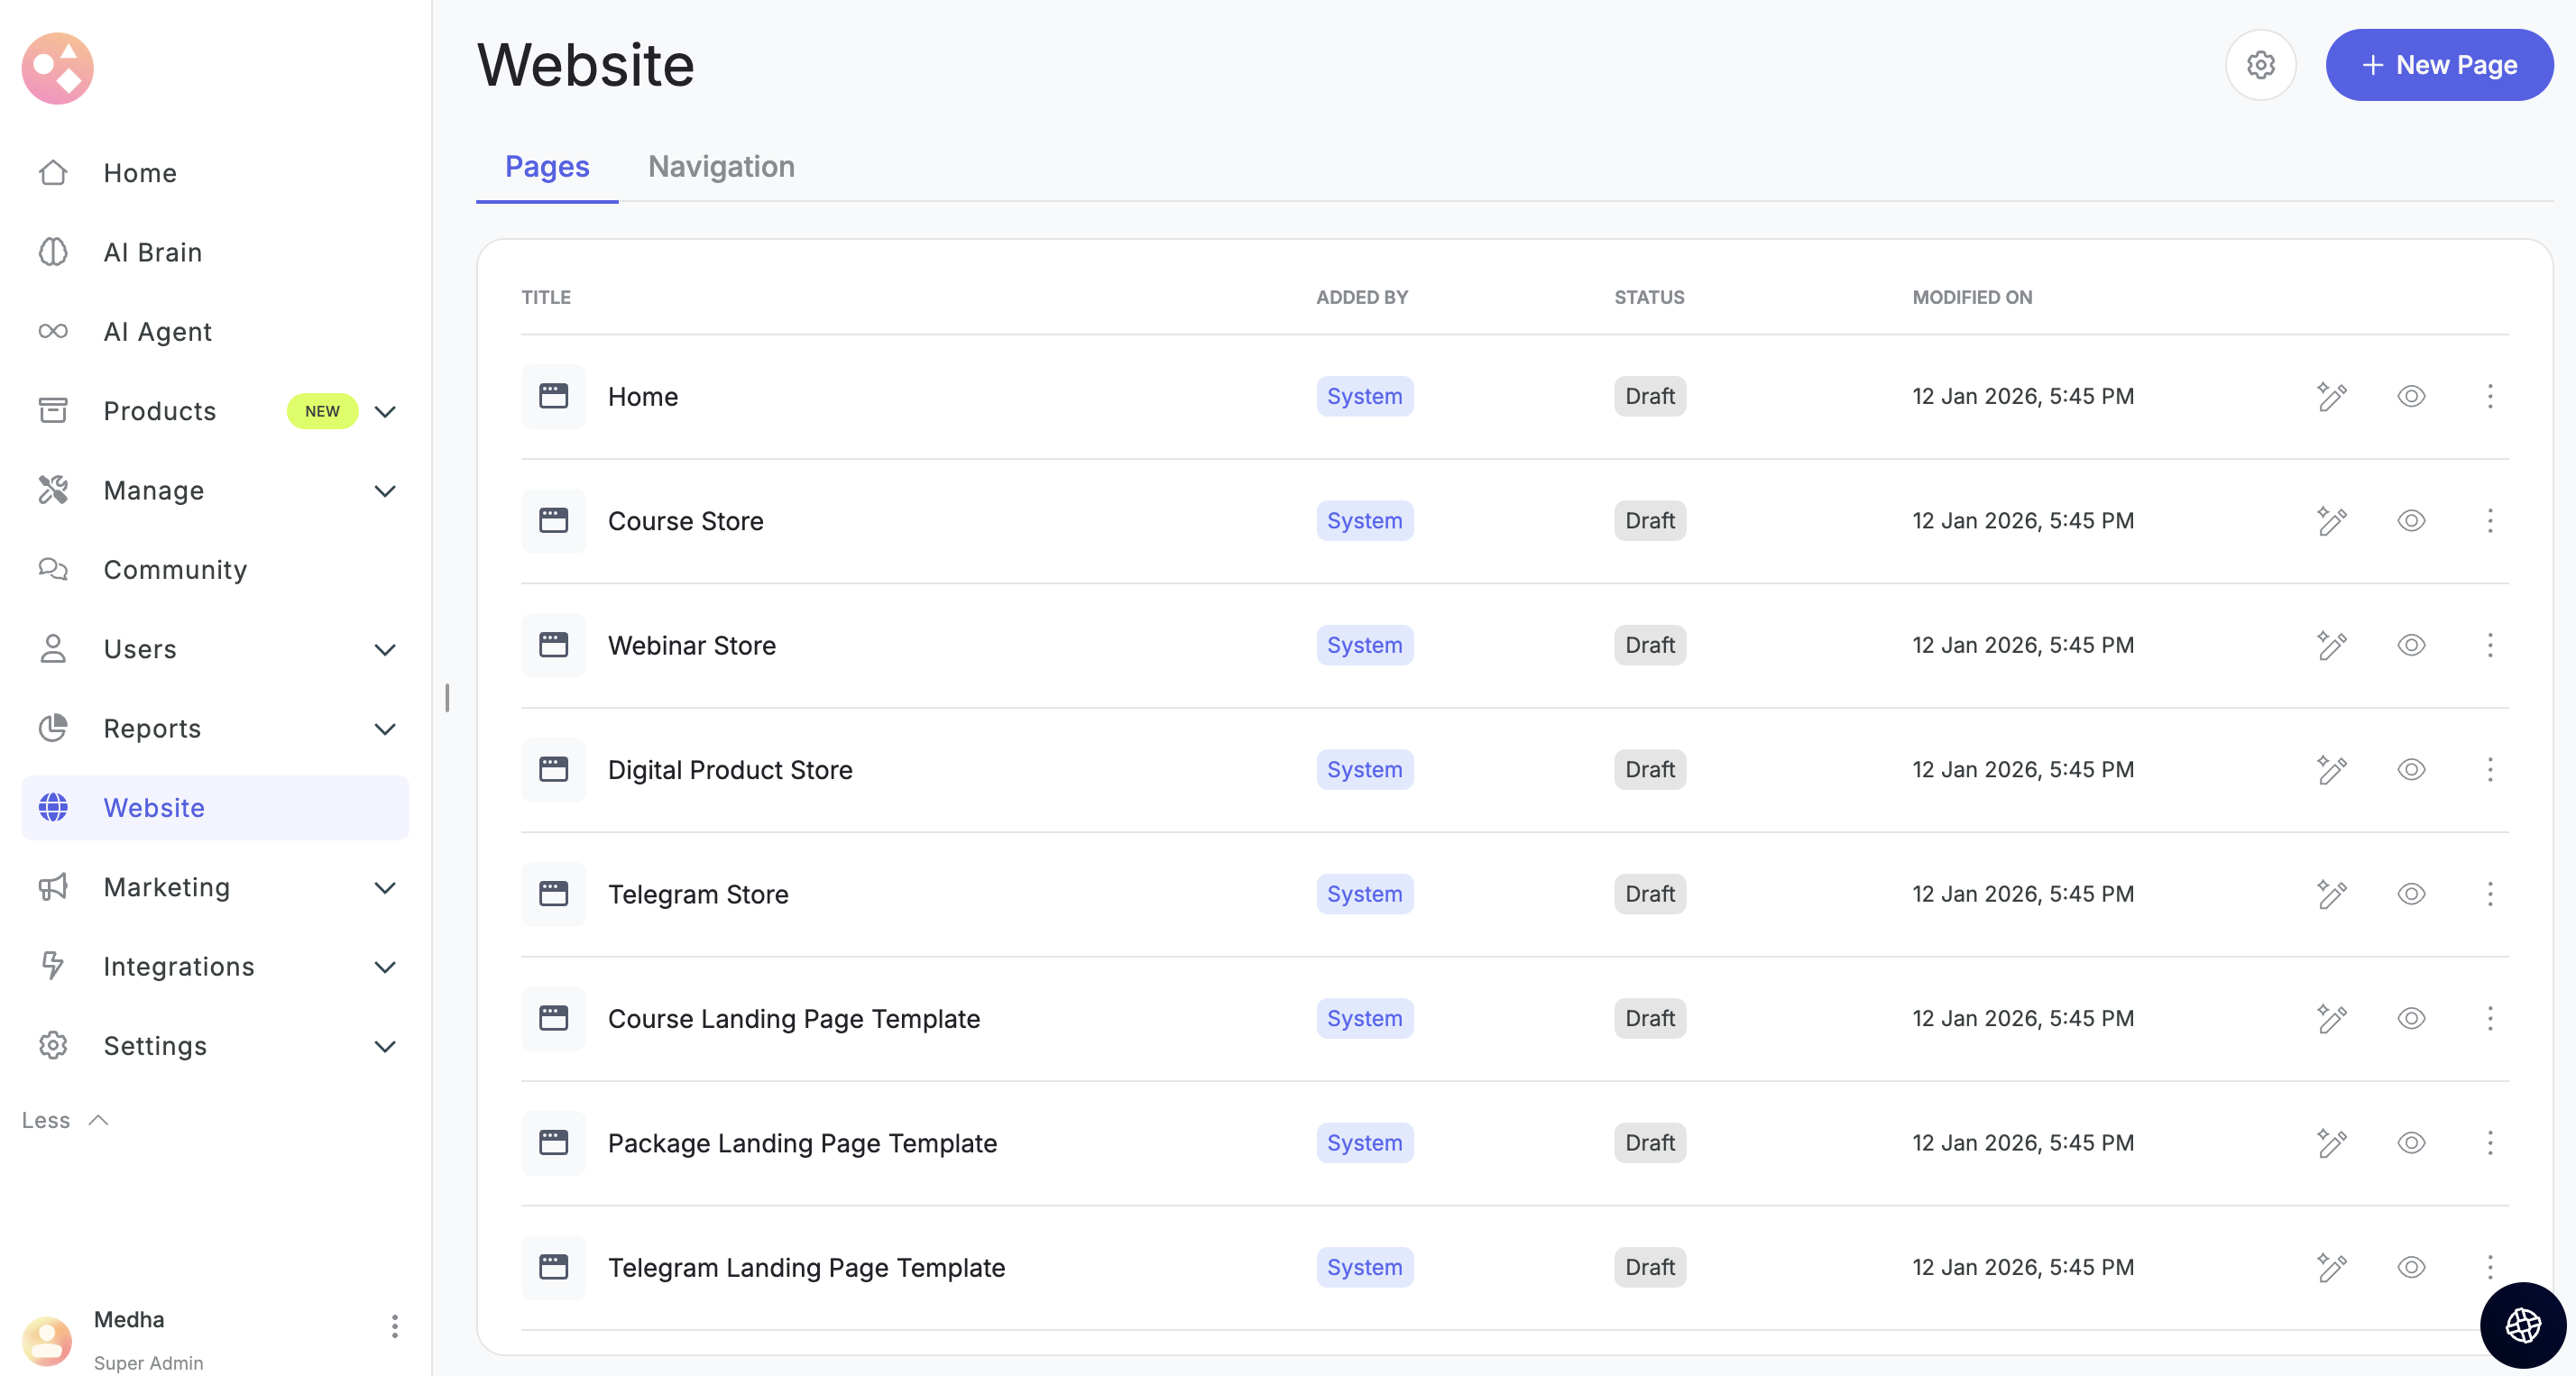Preview the Digital Product Store page eye icon
2576x1376 pixels.
click(2411, 770)
